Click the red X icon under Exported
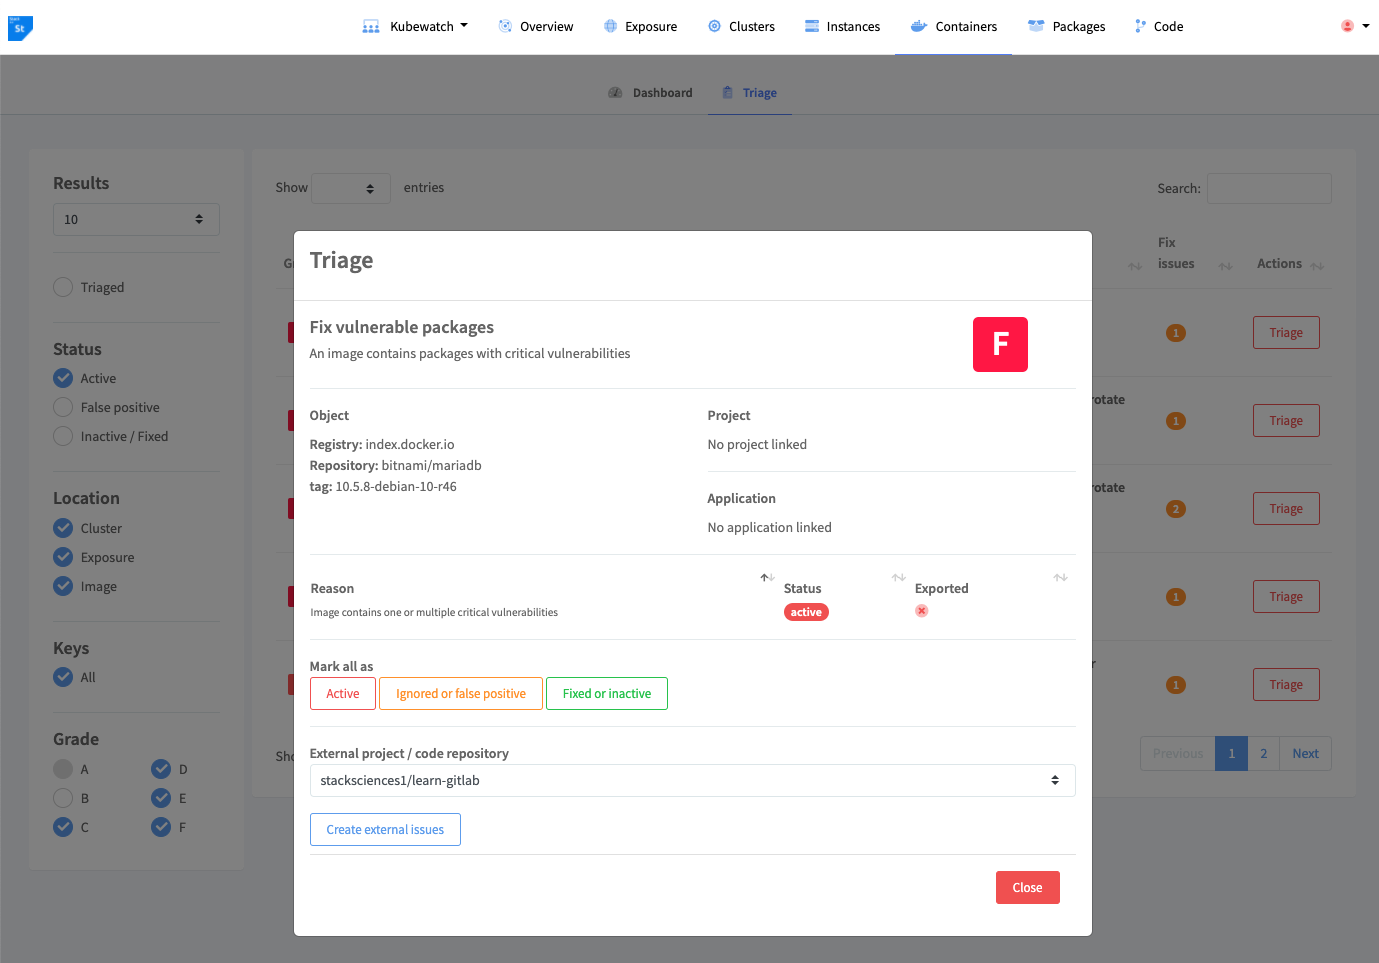 (921, 610)
